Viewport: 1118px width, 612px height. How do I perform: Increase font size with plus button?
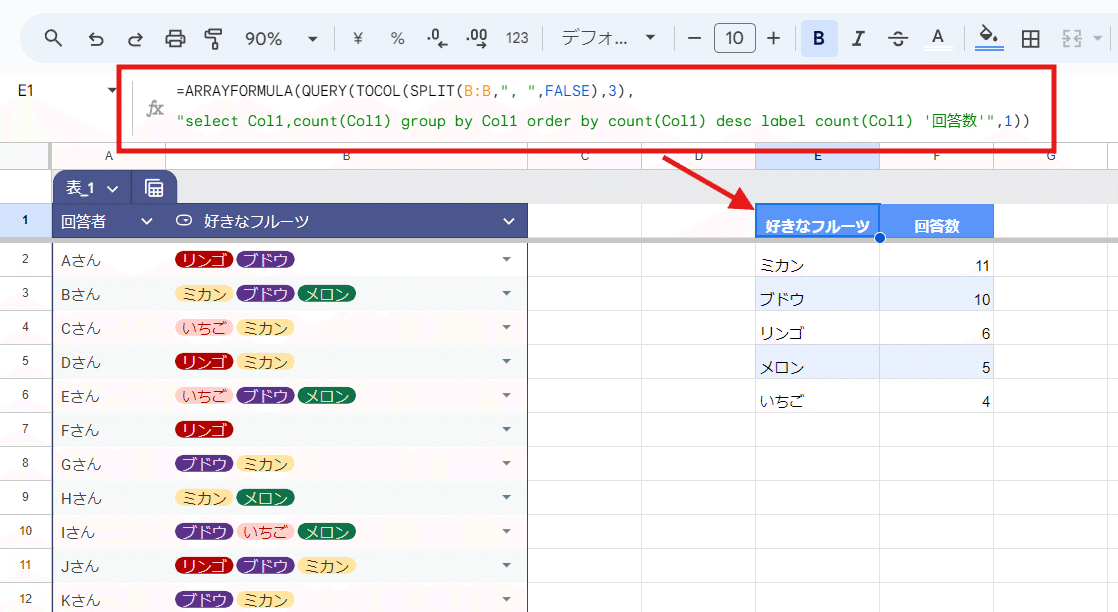point(774,39)
